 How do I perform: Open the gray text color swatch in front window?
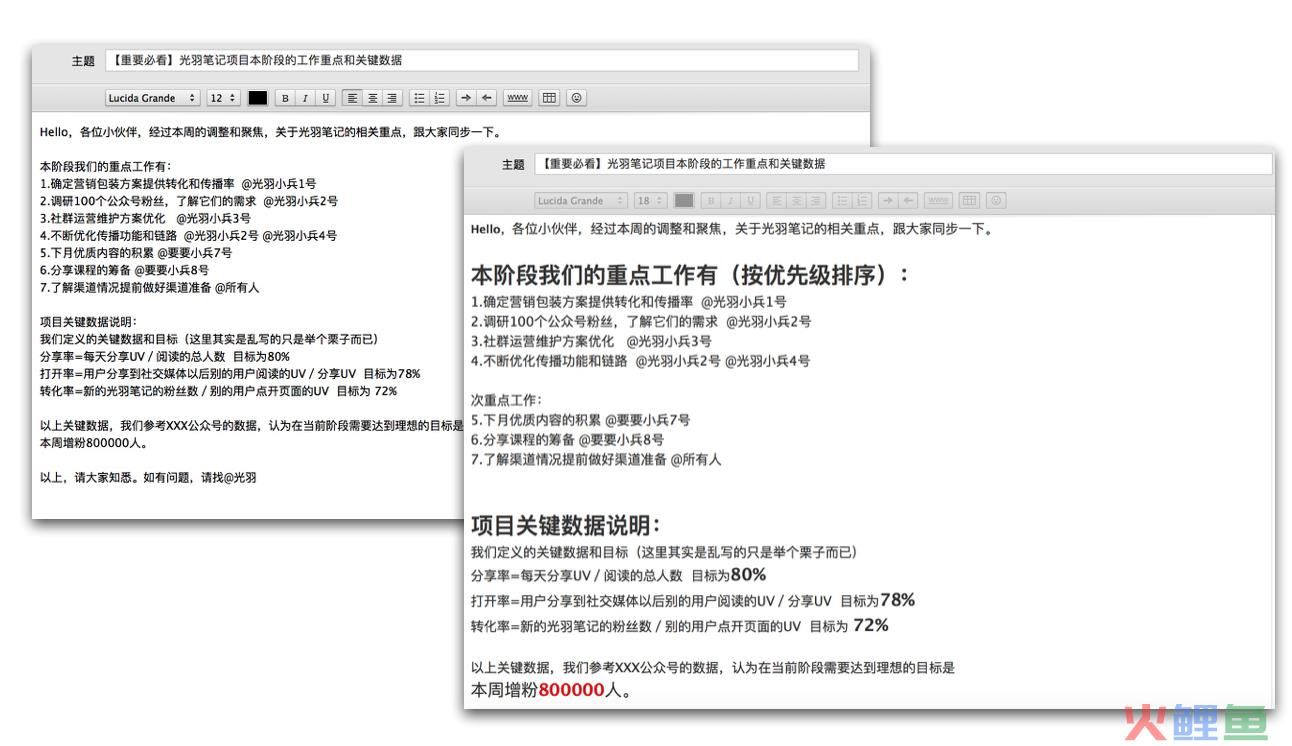pyautogui.click(x=684, y=201)
